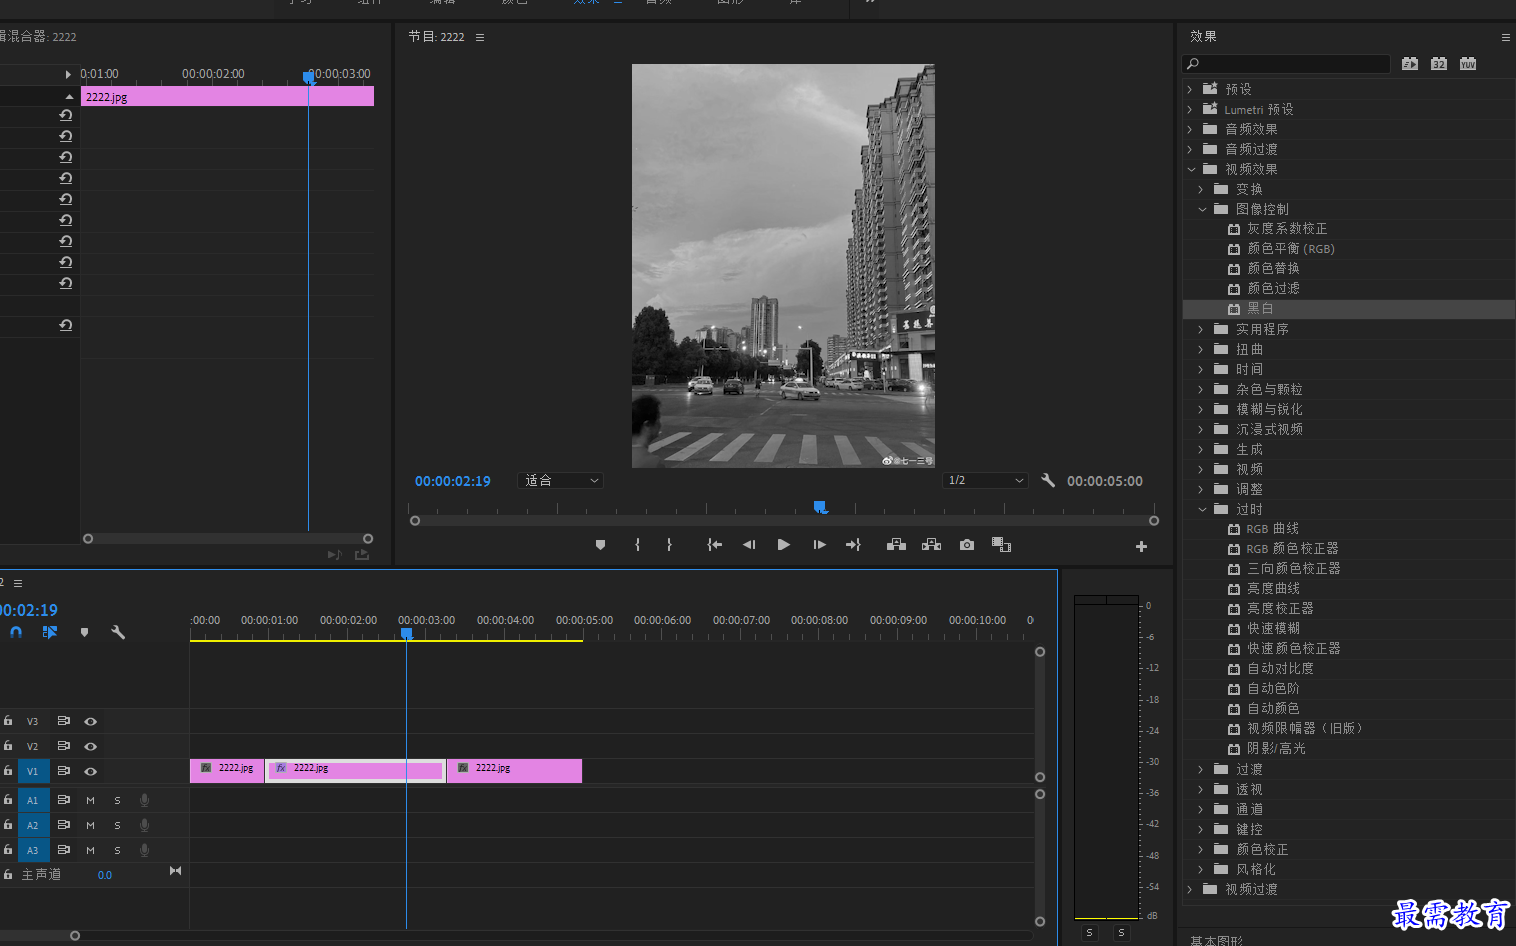This screenshot has width=1516, height=946.
Task: Click the Lift button
Action: tap(896, 545)
